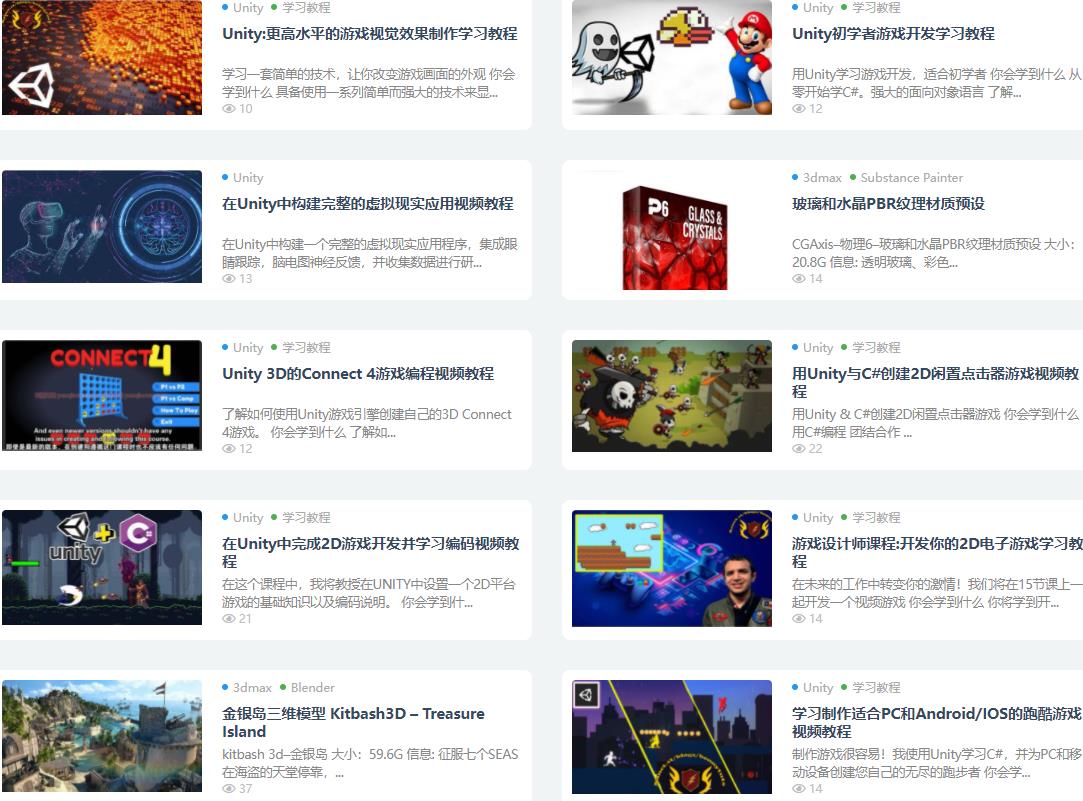This screenshot has width=1083, height=801.
Task: Open title '金银岛三维模型 Kitbash3D – Treasure Island'
Action: tap(353, 722)
